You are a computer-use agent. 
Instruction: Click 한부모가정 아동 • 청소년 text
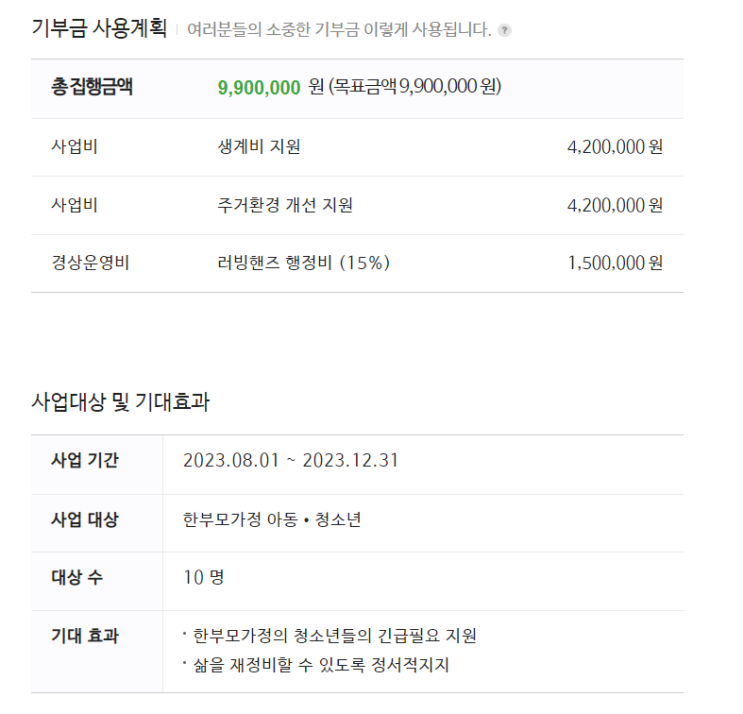(272, 520)
